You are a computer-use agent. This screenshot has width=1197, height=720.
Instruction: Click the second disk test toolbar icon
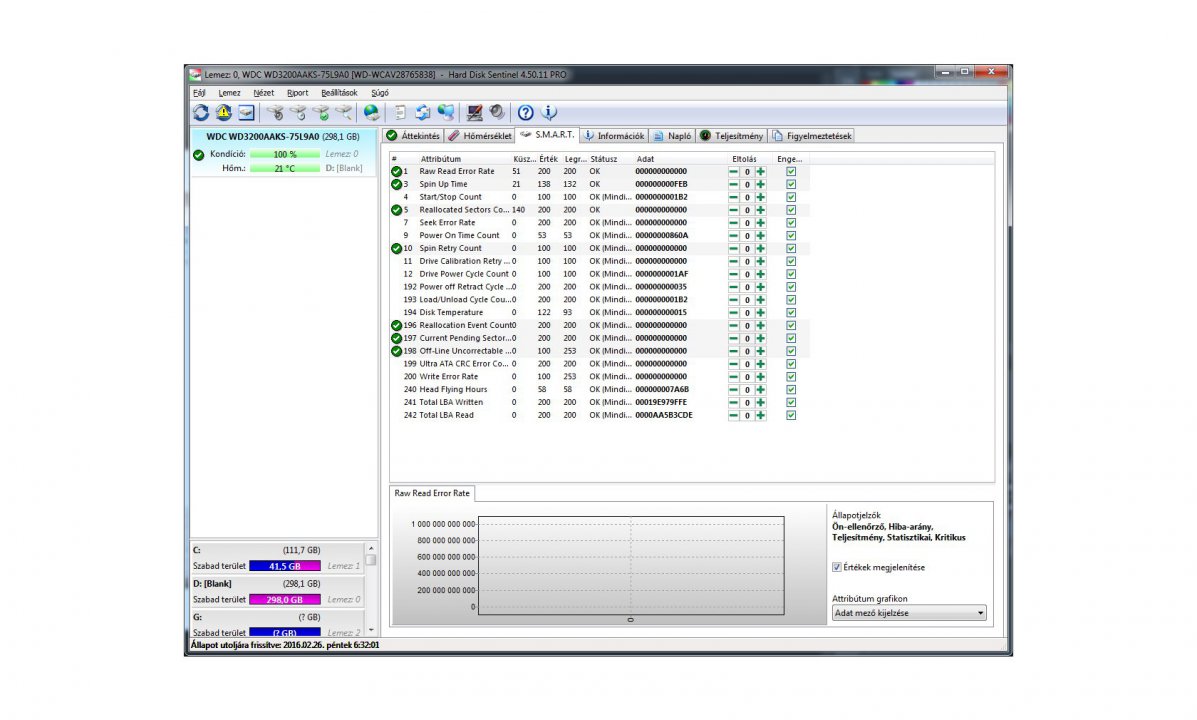(x=298, y=113)
